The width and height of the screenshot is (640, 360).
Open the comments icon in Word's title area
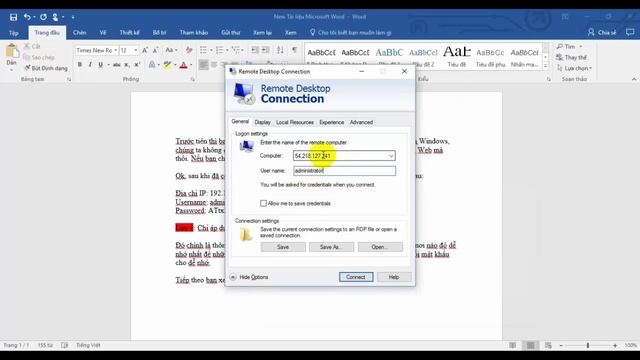pos(630,32)
